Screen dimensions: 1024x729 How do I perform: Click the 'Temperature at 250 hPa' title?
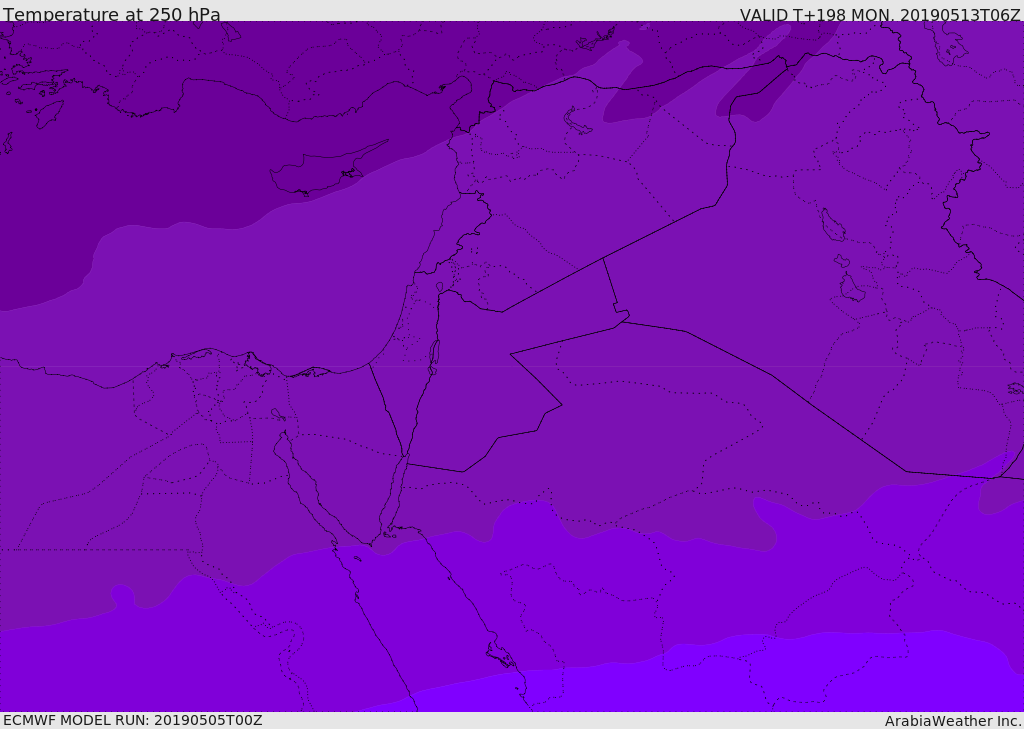(x=112, y=14)
